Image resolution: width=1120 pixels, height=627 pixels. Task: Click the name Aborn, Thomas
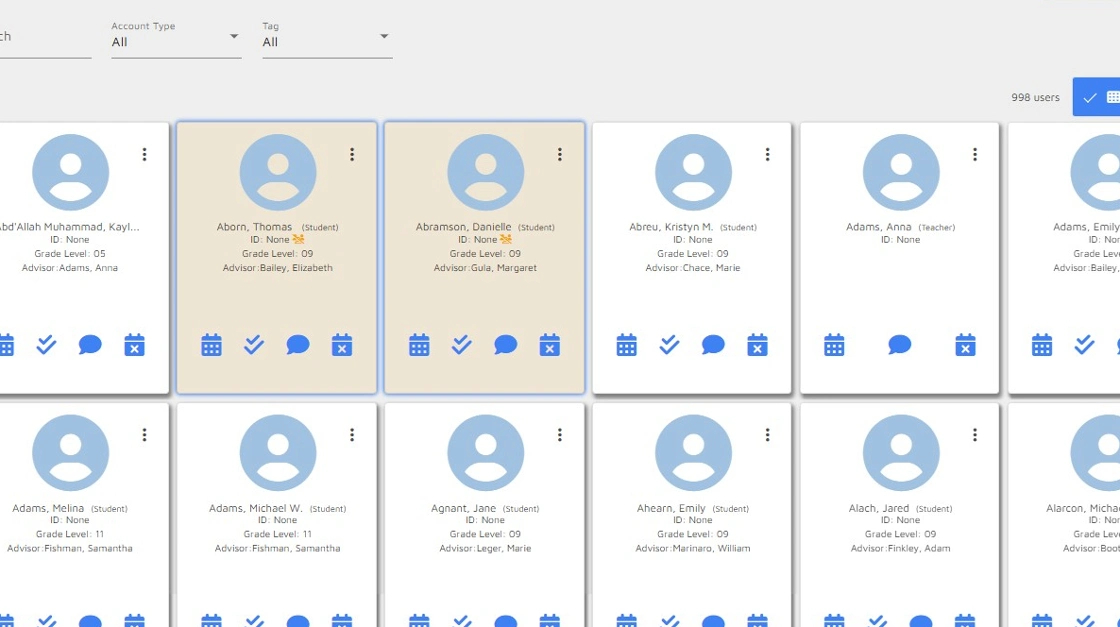(x=254, y=226)
